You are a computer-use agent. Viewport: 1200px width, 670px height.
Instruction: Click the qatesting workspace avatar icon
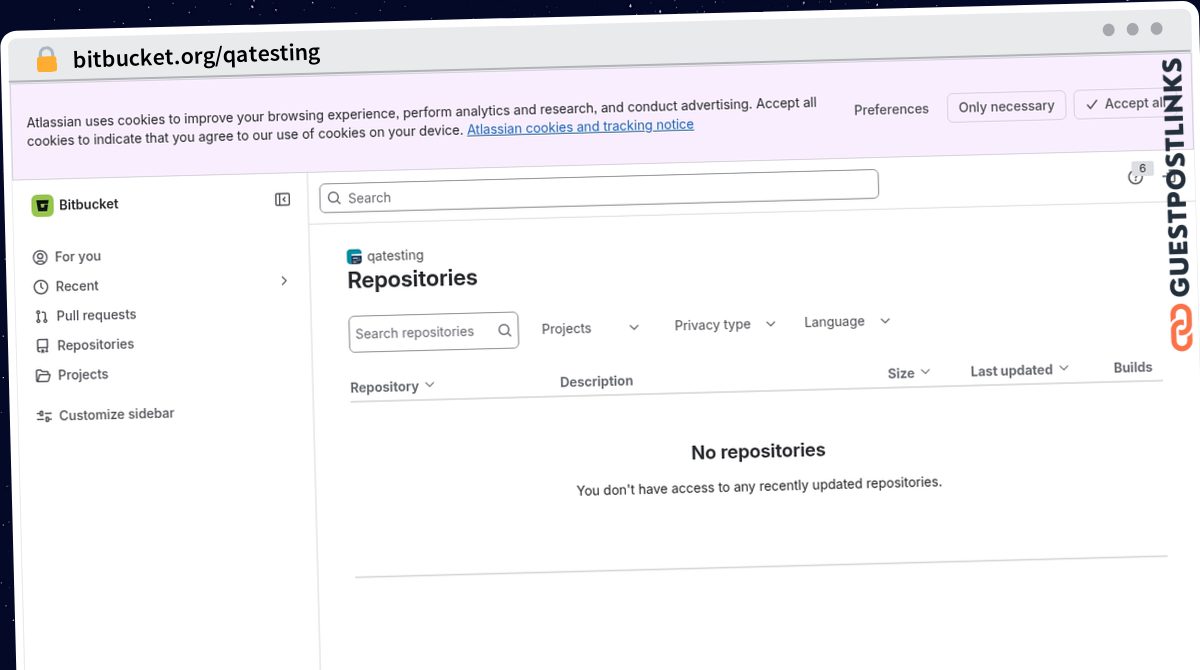(x=354, y=257)
